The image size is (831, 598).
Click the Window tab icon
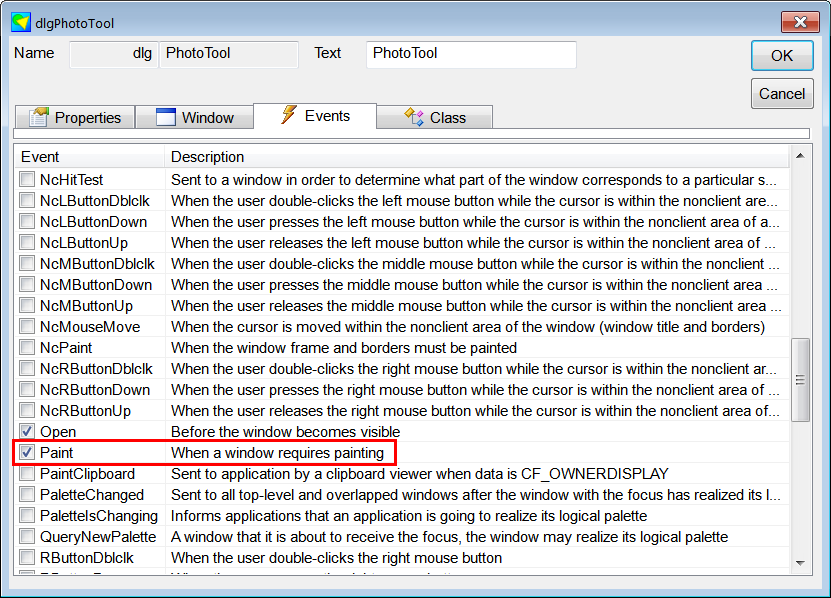(166, 117)
